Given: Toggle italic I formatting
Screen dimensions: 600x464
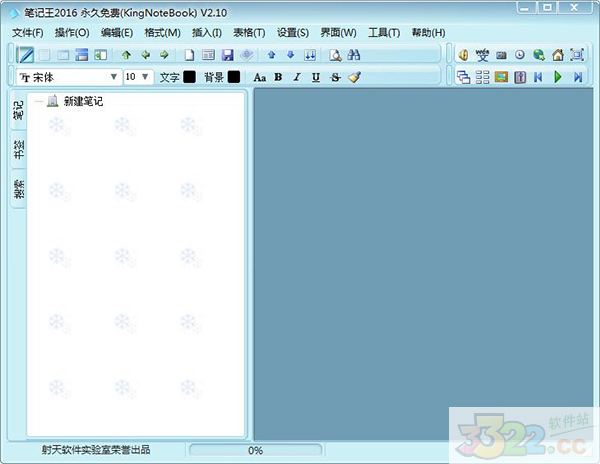Looking at the screenshot, I should (297, 77).
